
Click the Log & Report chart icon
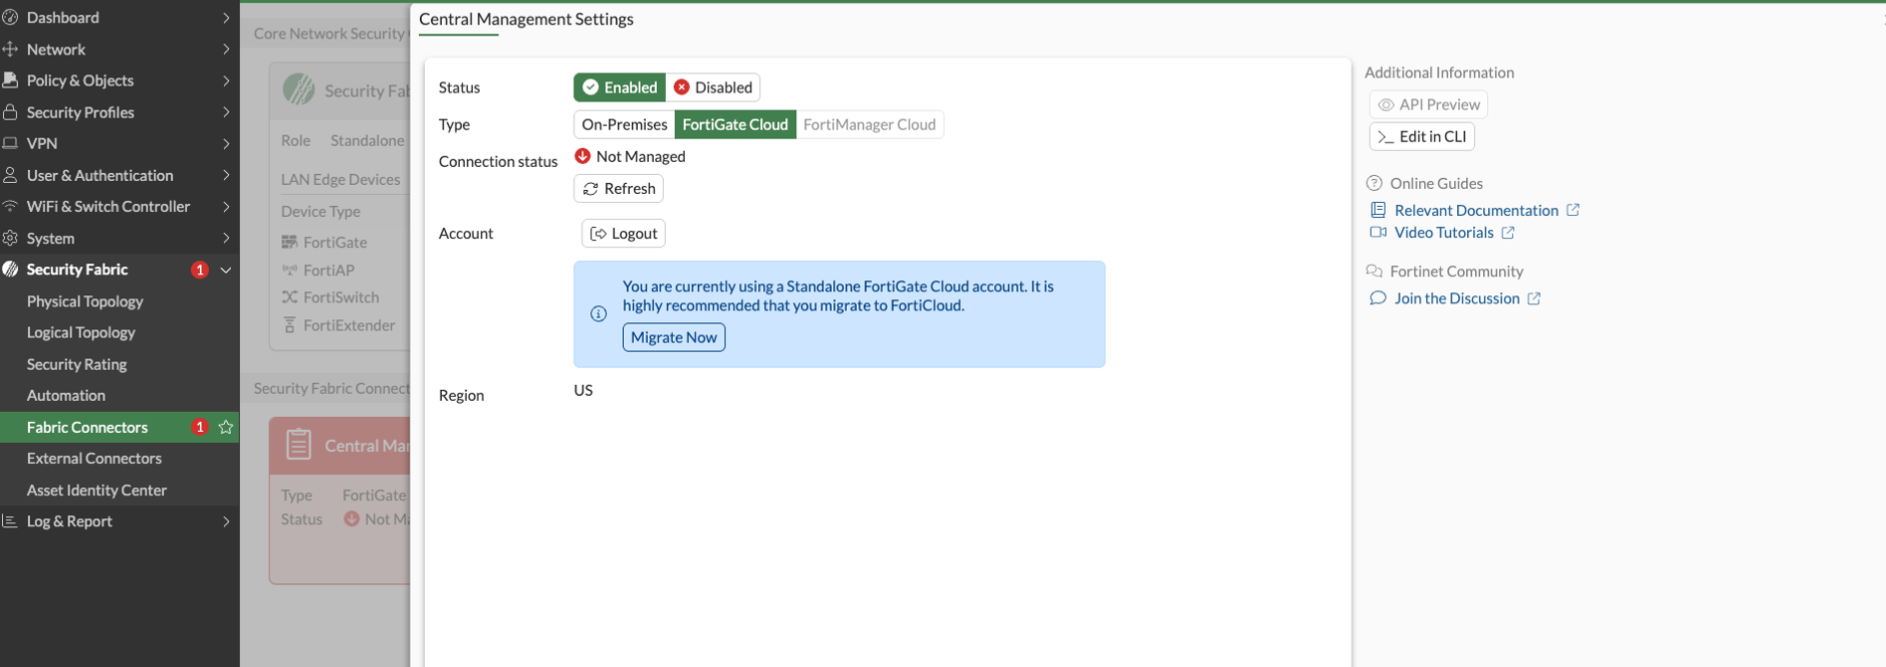click(x=10, y=521)
